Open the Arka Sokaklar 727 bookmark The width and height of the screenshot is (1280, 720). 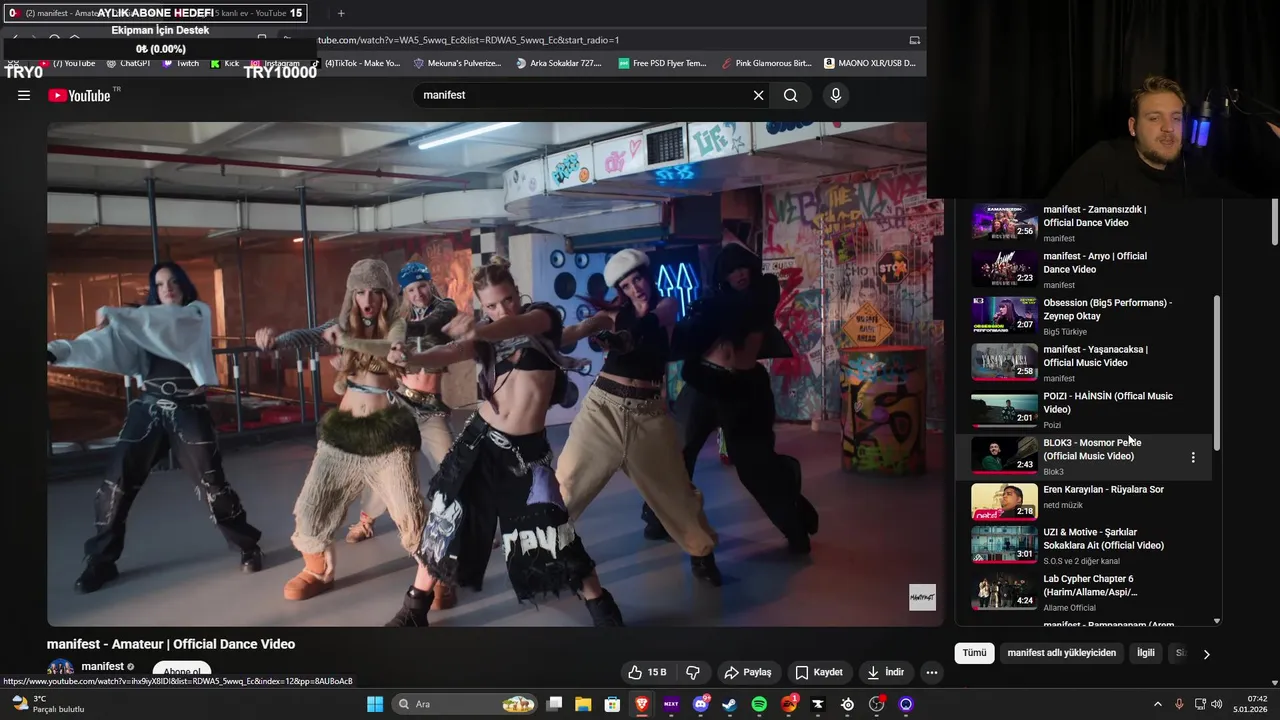[560, 63]
